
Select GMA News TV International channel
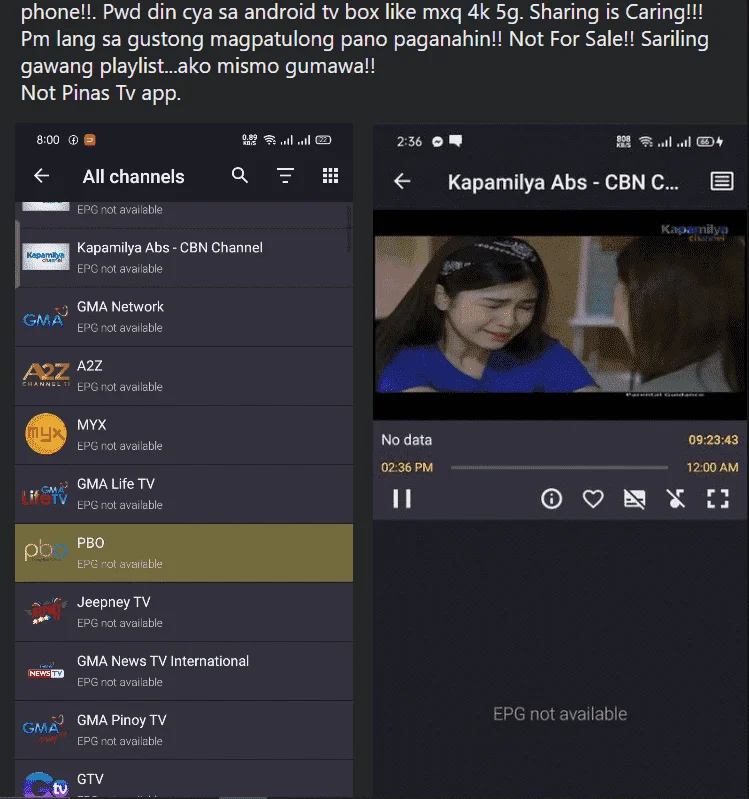point(184,671)
